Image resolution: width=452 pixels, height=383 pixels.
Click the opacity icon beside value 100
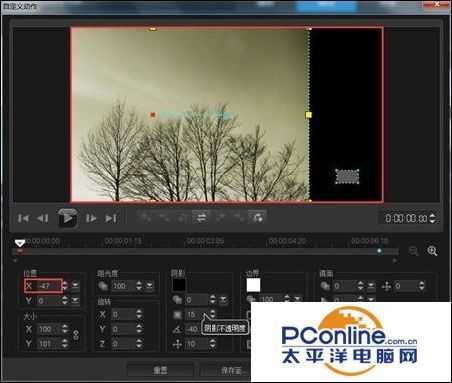(103, 286)
